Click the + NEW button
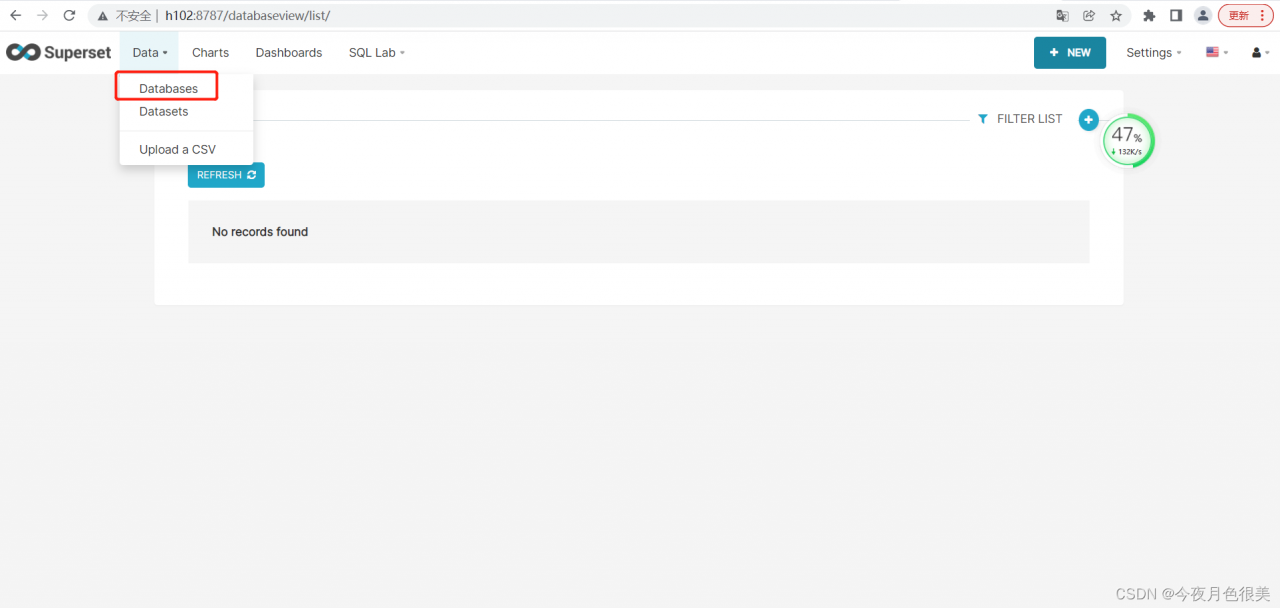 coord(1070,52)
